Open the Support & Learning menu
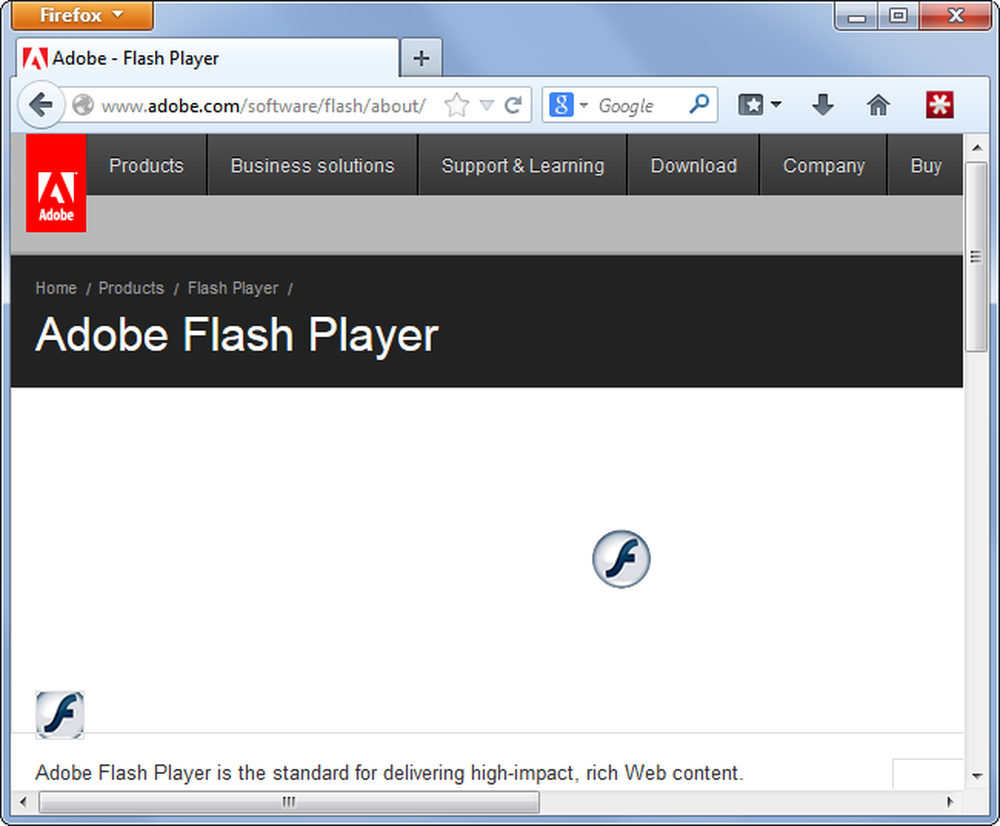 pos(523,165)
